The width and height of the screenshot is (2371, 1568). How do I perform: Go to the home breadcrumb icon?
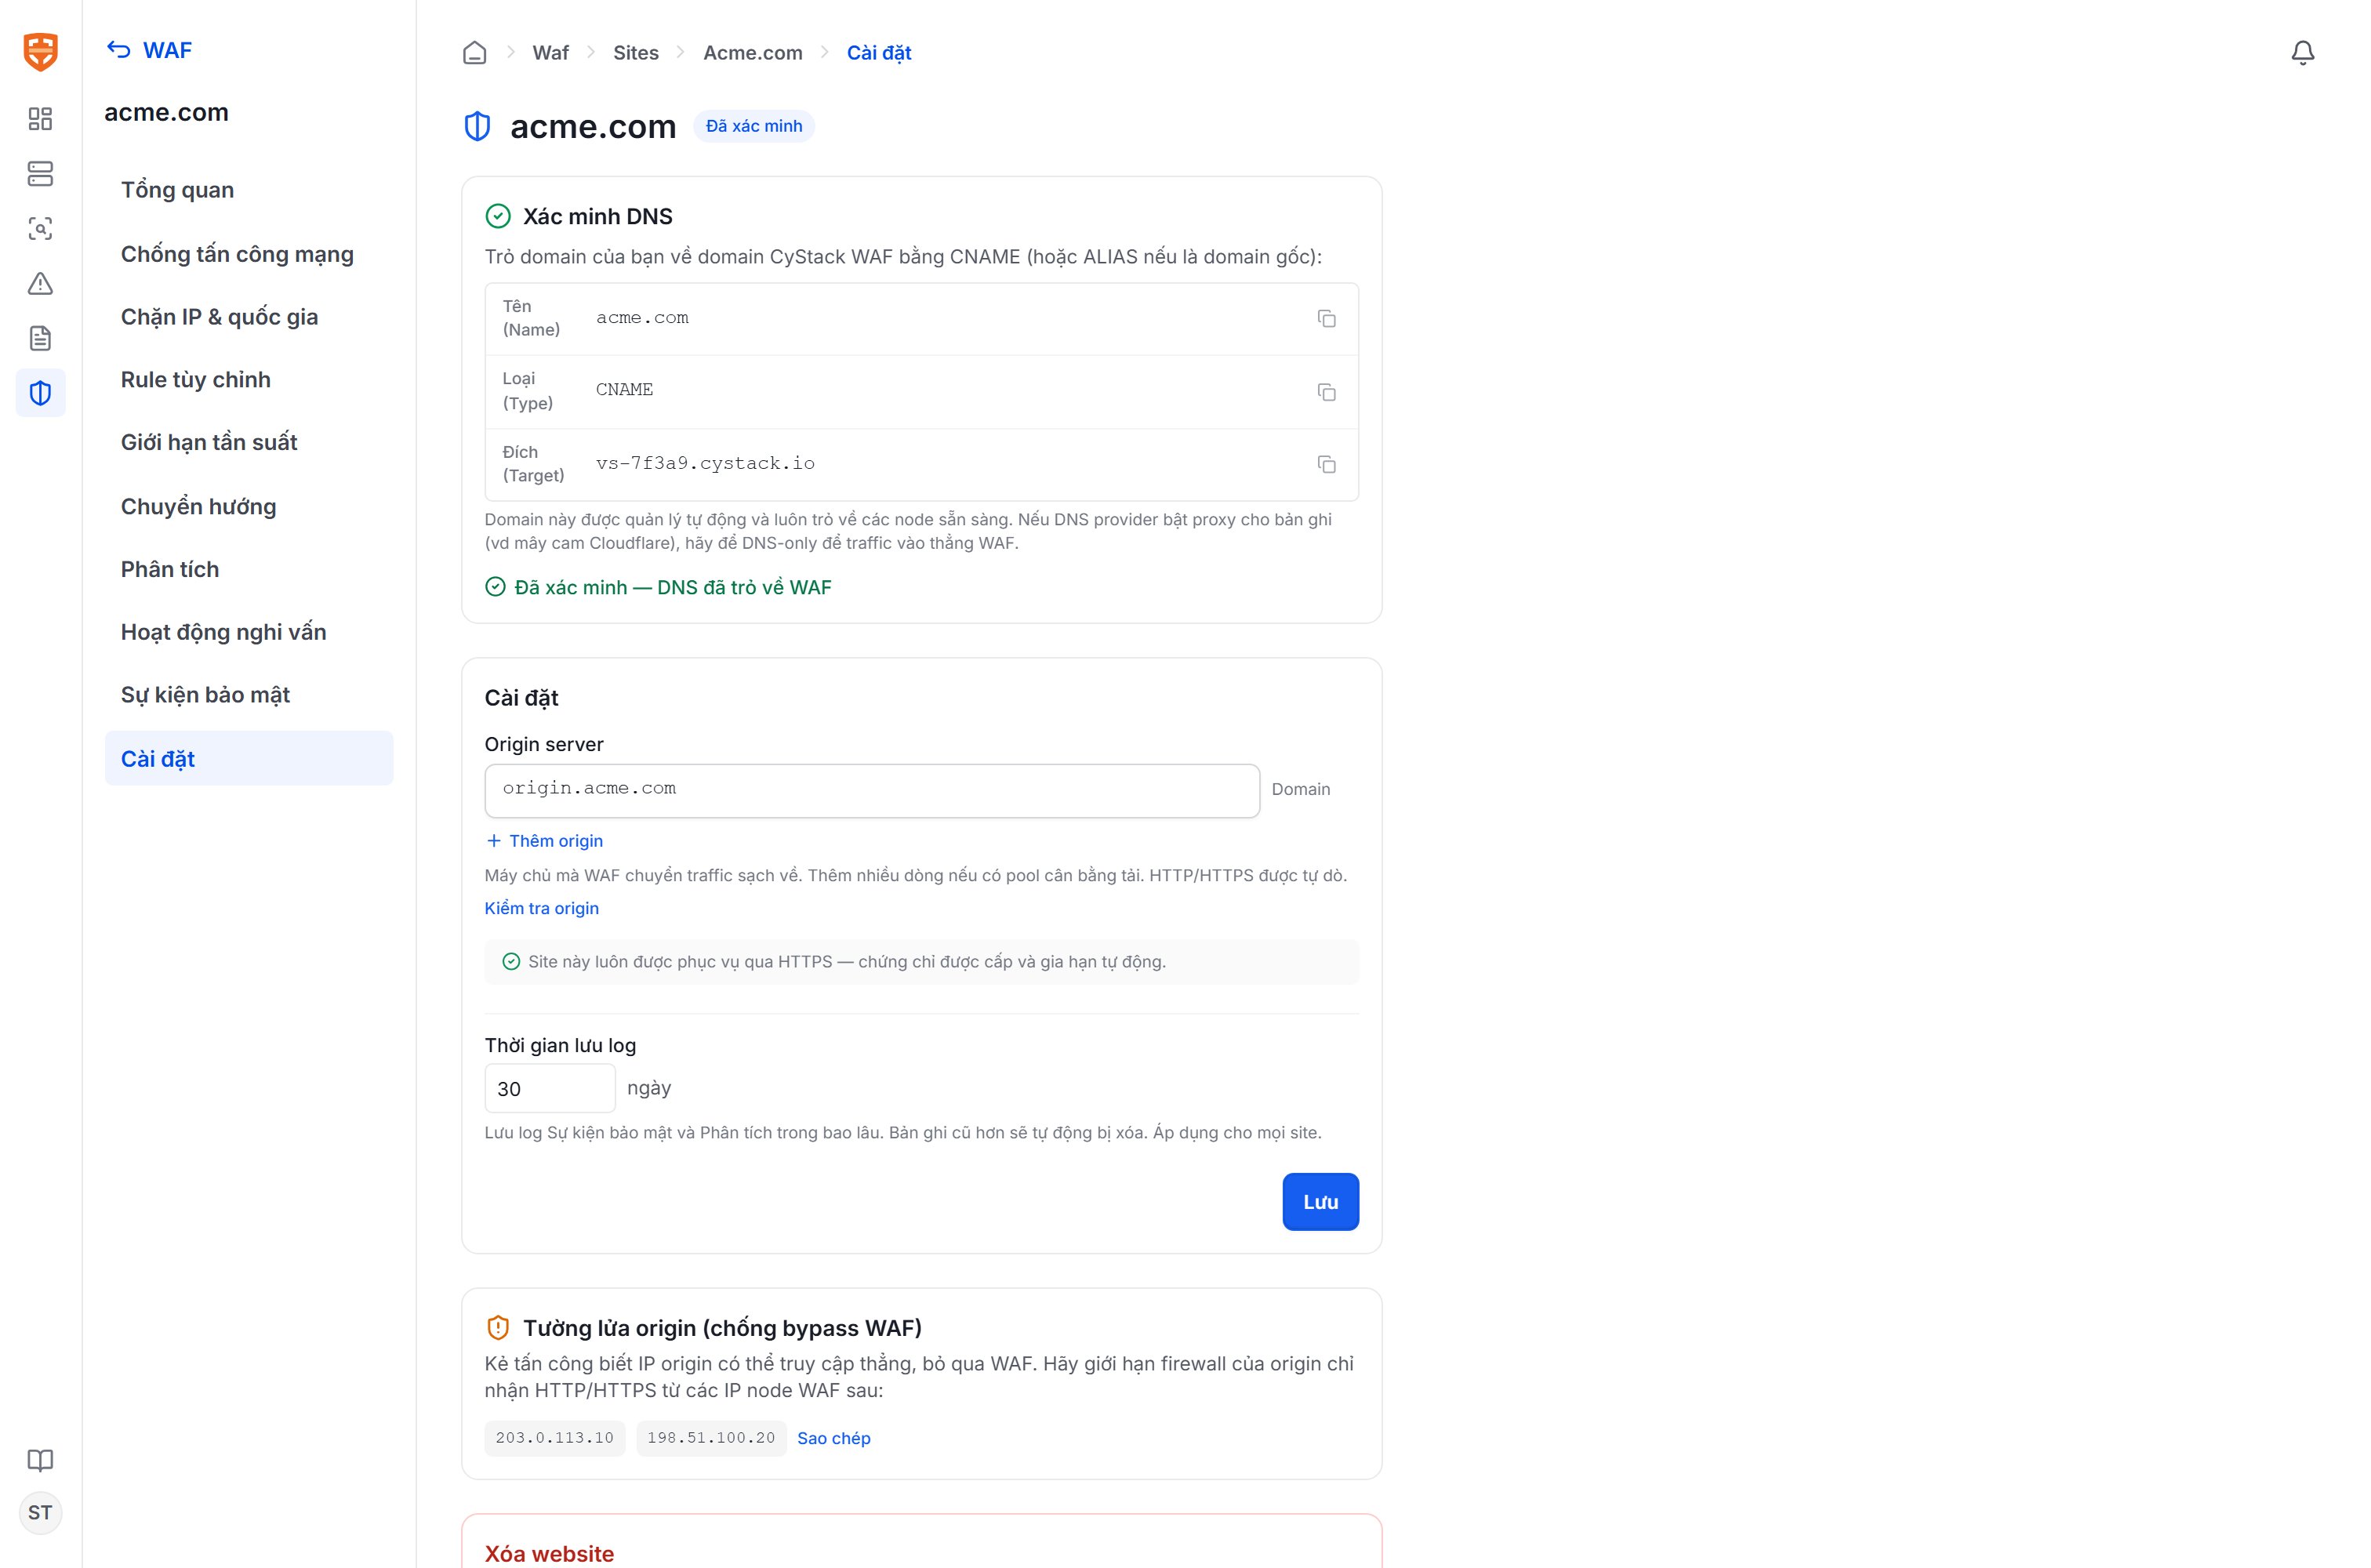coord(474,53)
